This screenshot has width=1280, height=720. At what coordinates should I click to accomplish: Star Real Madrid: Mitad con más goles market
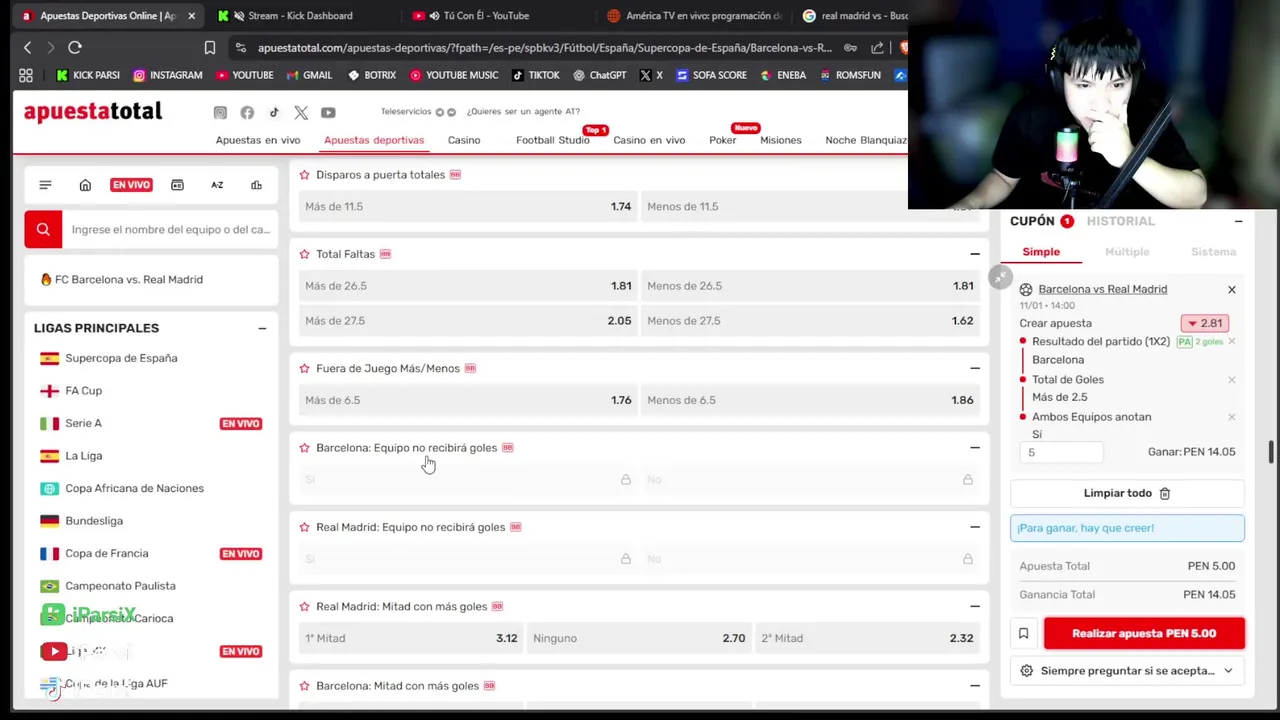305,606
